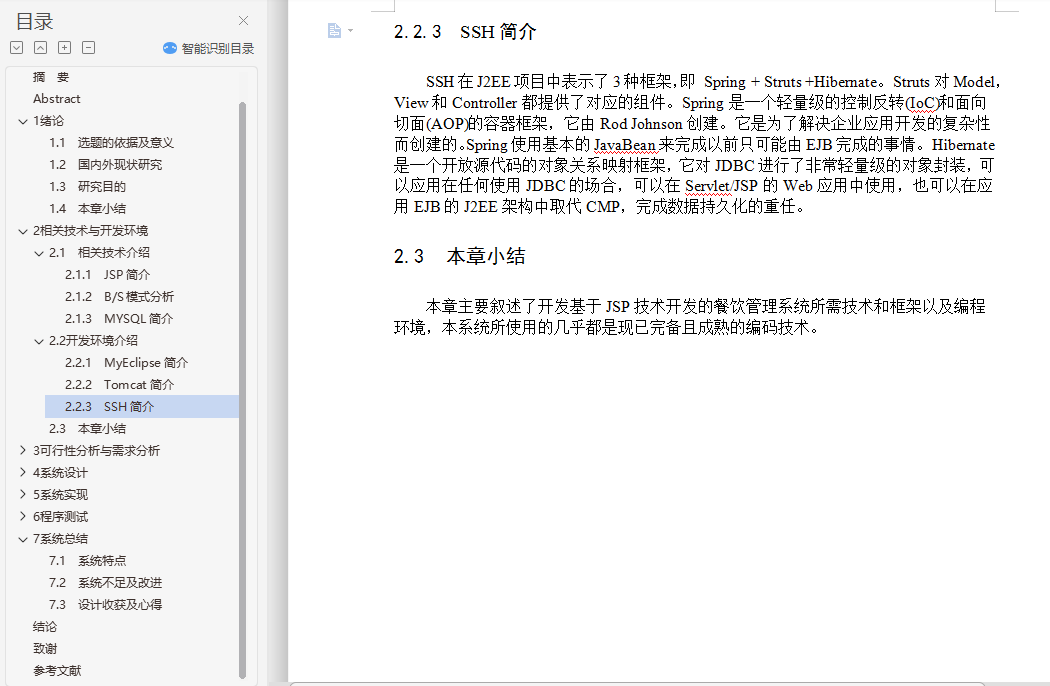The height and width of the screenshot is (686, 1050).
Task: Click the underlined IoC in the paragraph
Action: point(923,103)
